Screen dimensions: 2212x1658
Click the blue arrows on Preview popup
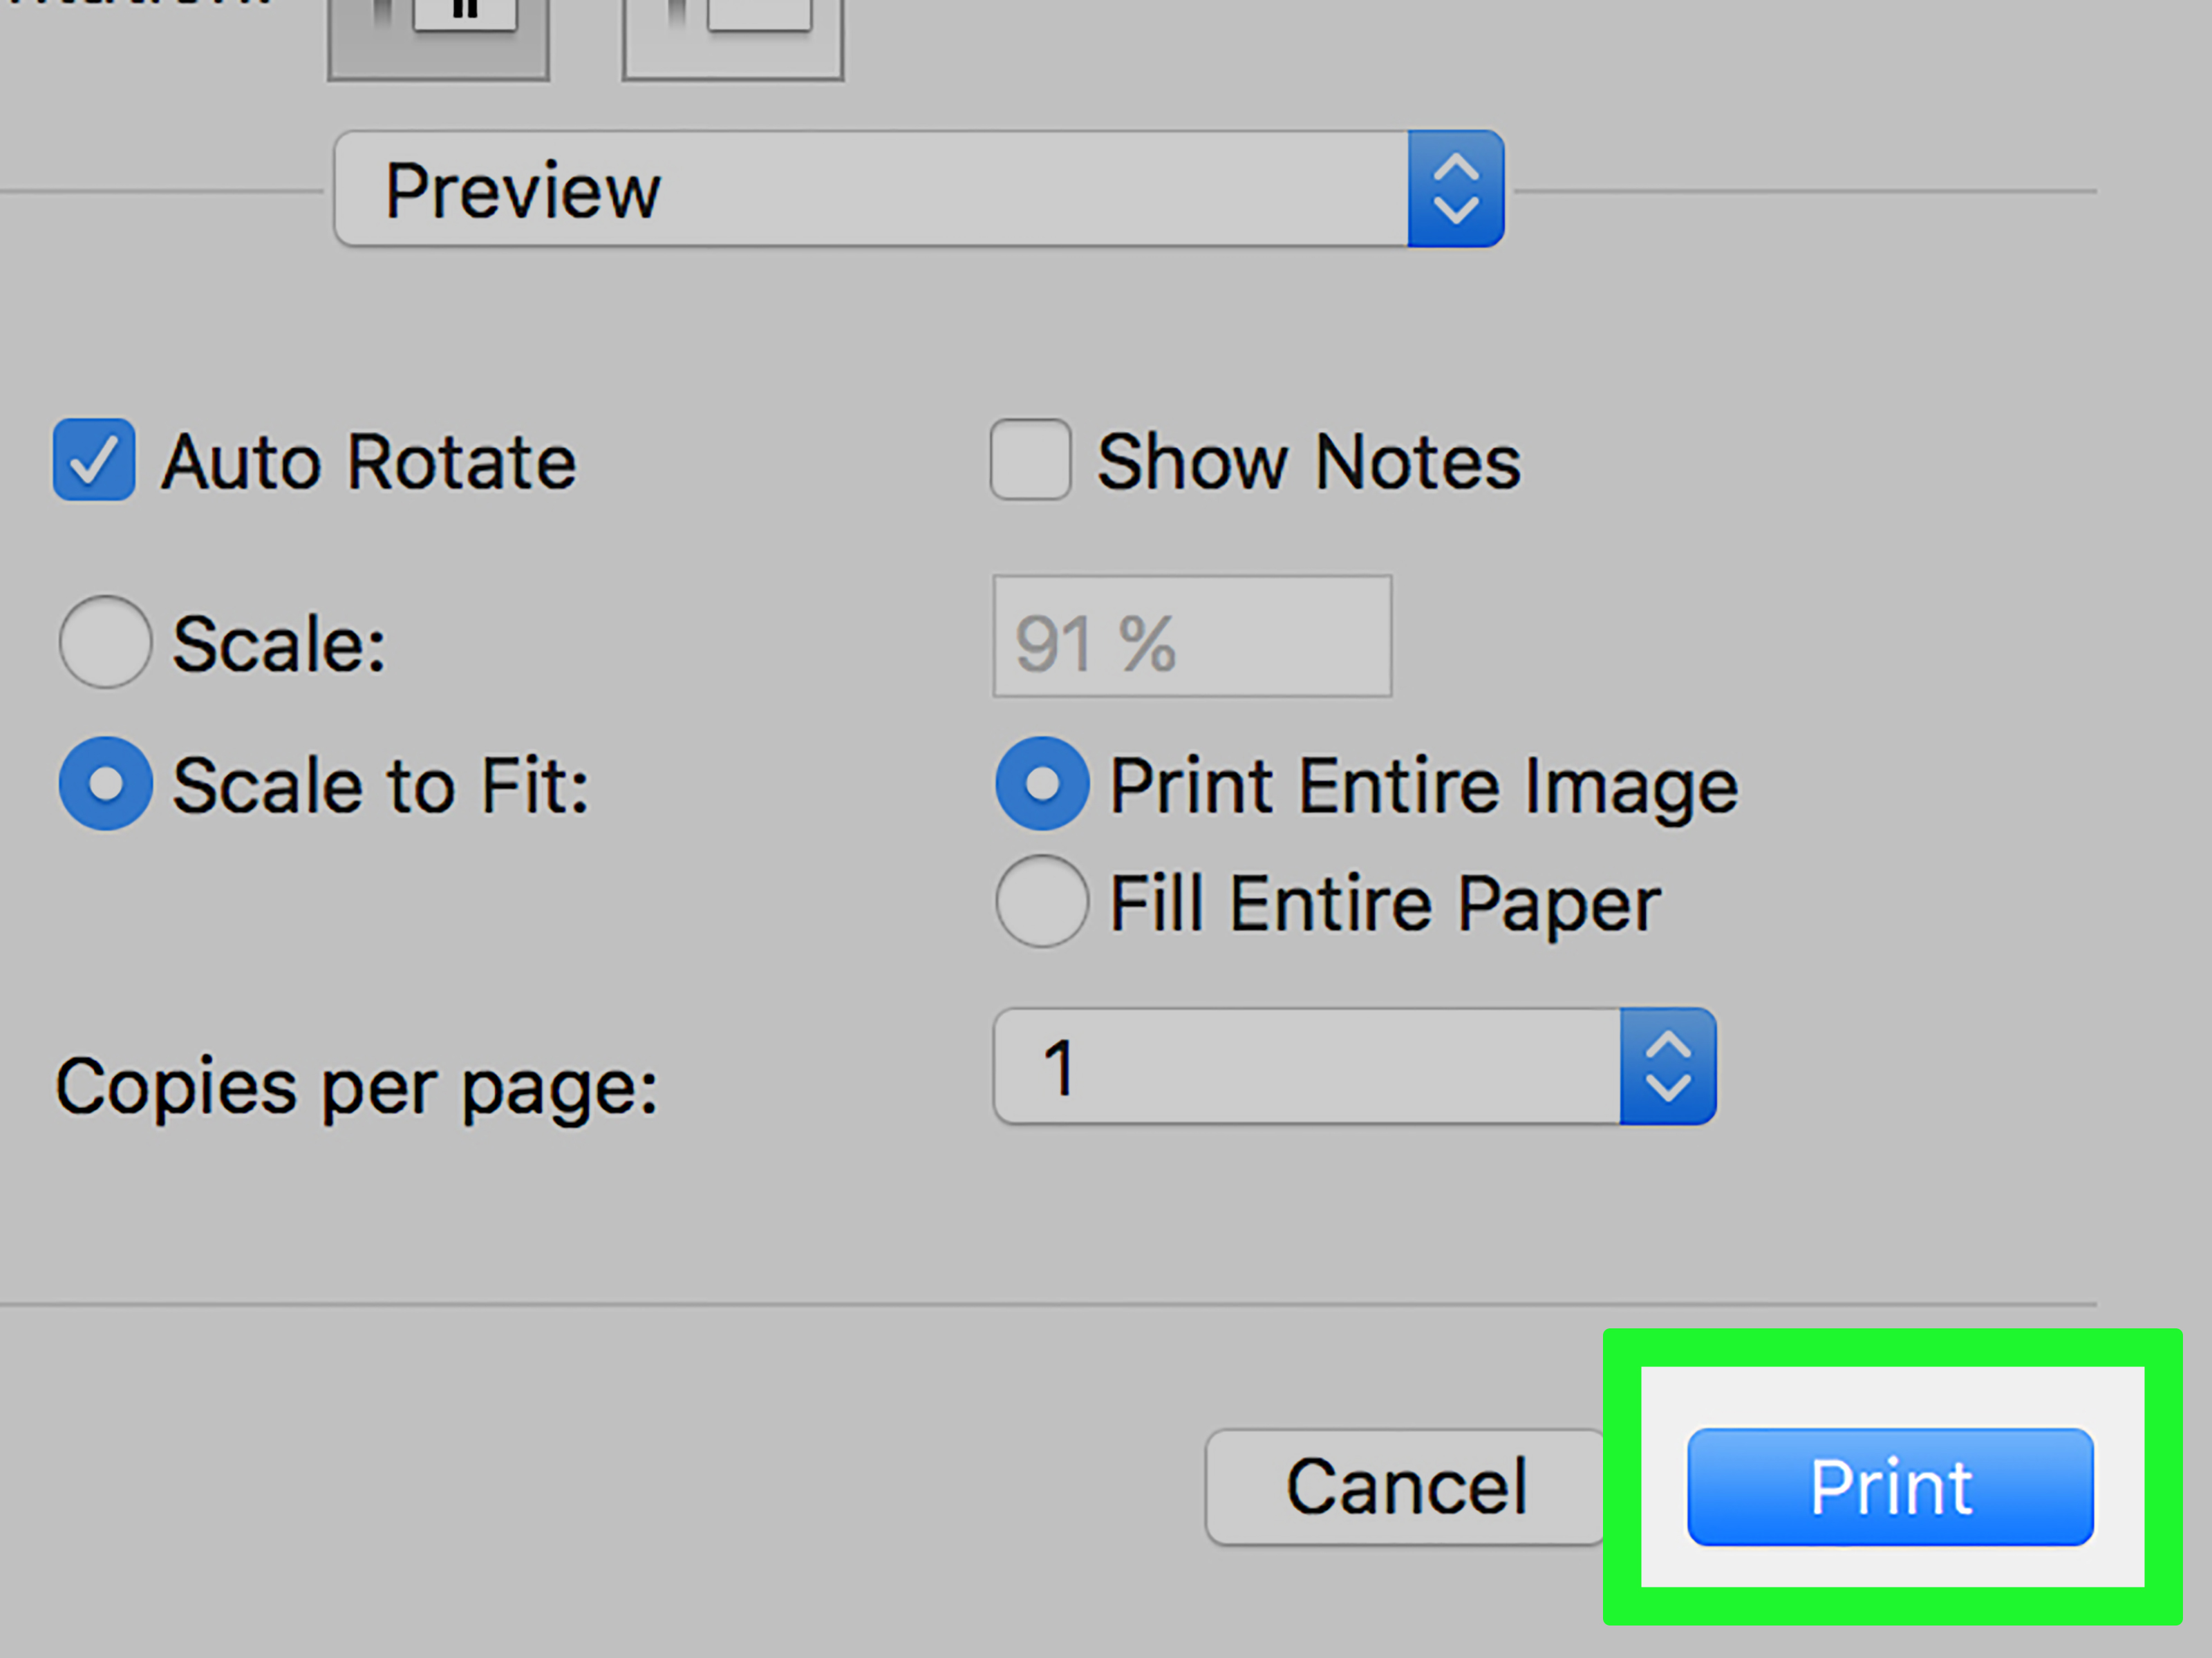point(1456,188)
